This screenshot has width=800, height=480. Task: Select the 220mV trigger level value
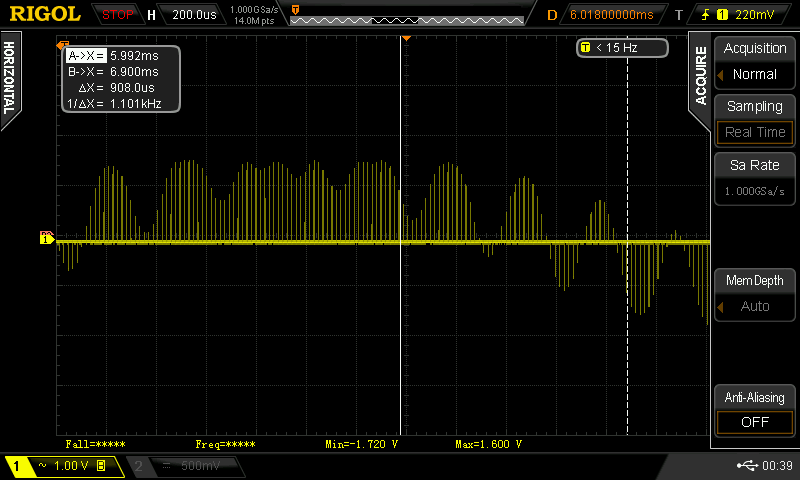(754, 15)
